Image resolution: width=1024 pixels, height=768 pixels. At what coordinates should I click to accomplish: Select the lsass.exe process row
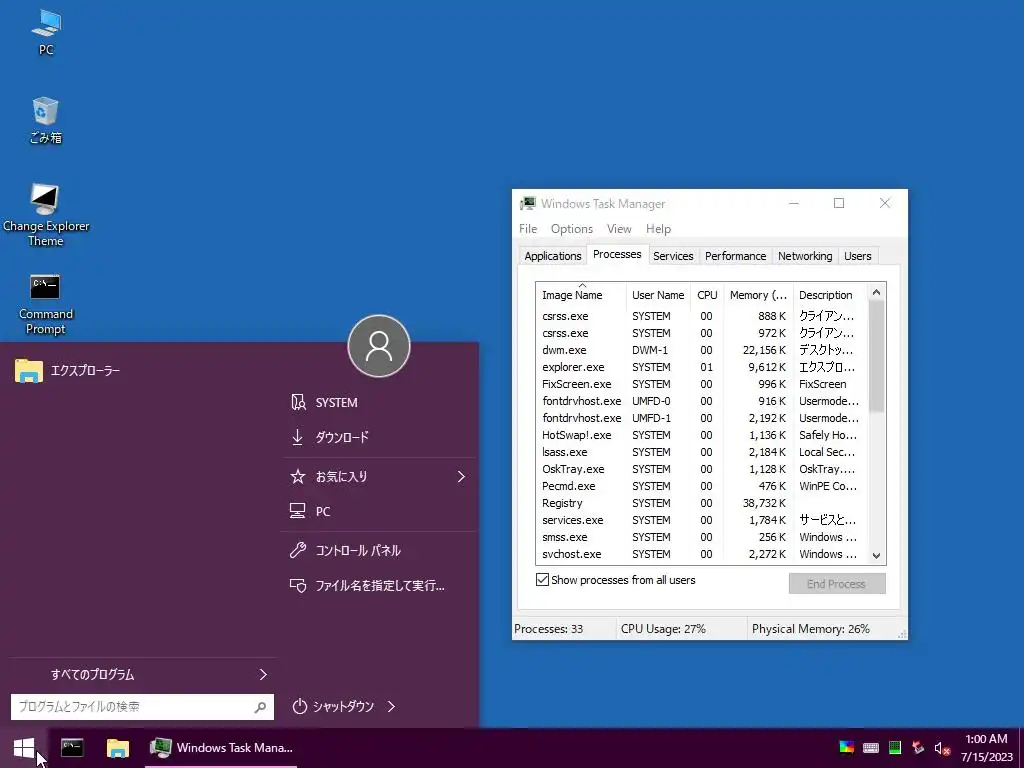702,452
